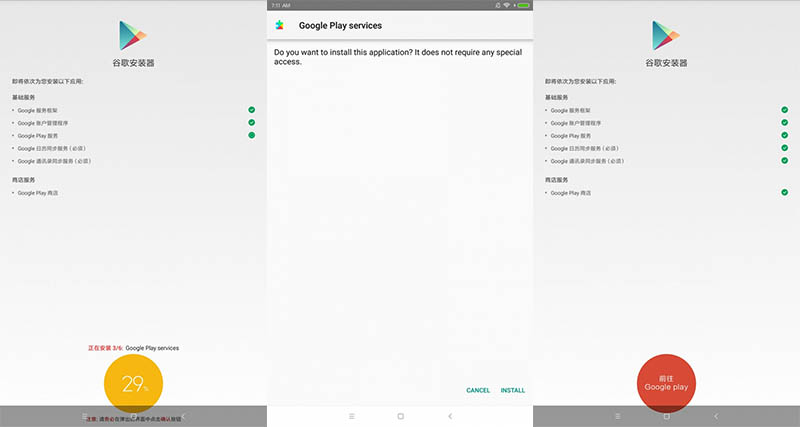The width and height of the screenshot is (800, 427).
Task: Tap the green check beside Google 账户管理程序 on finished screen
Action: point(785,122)
